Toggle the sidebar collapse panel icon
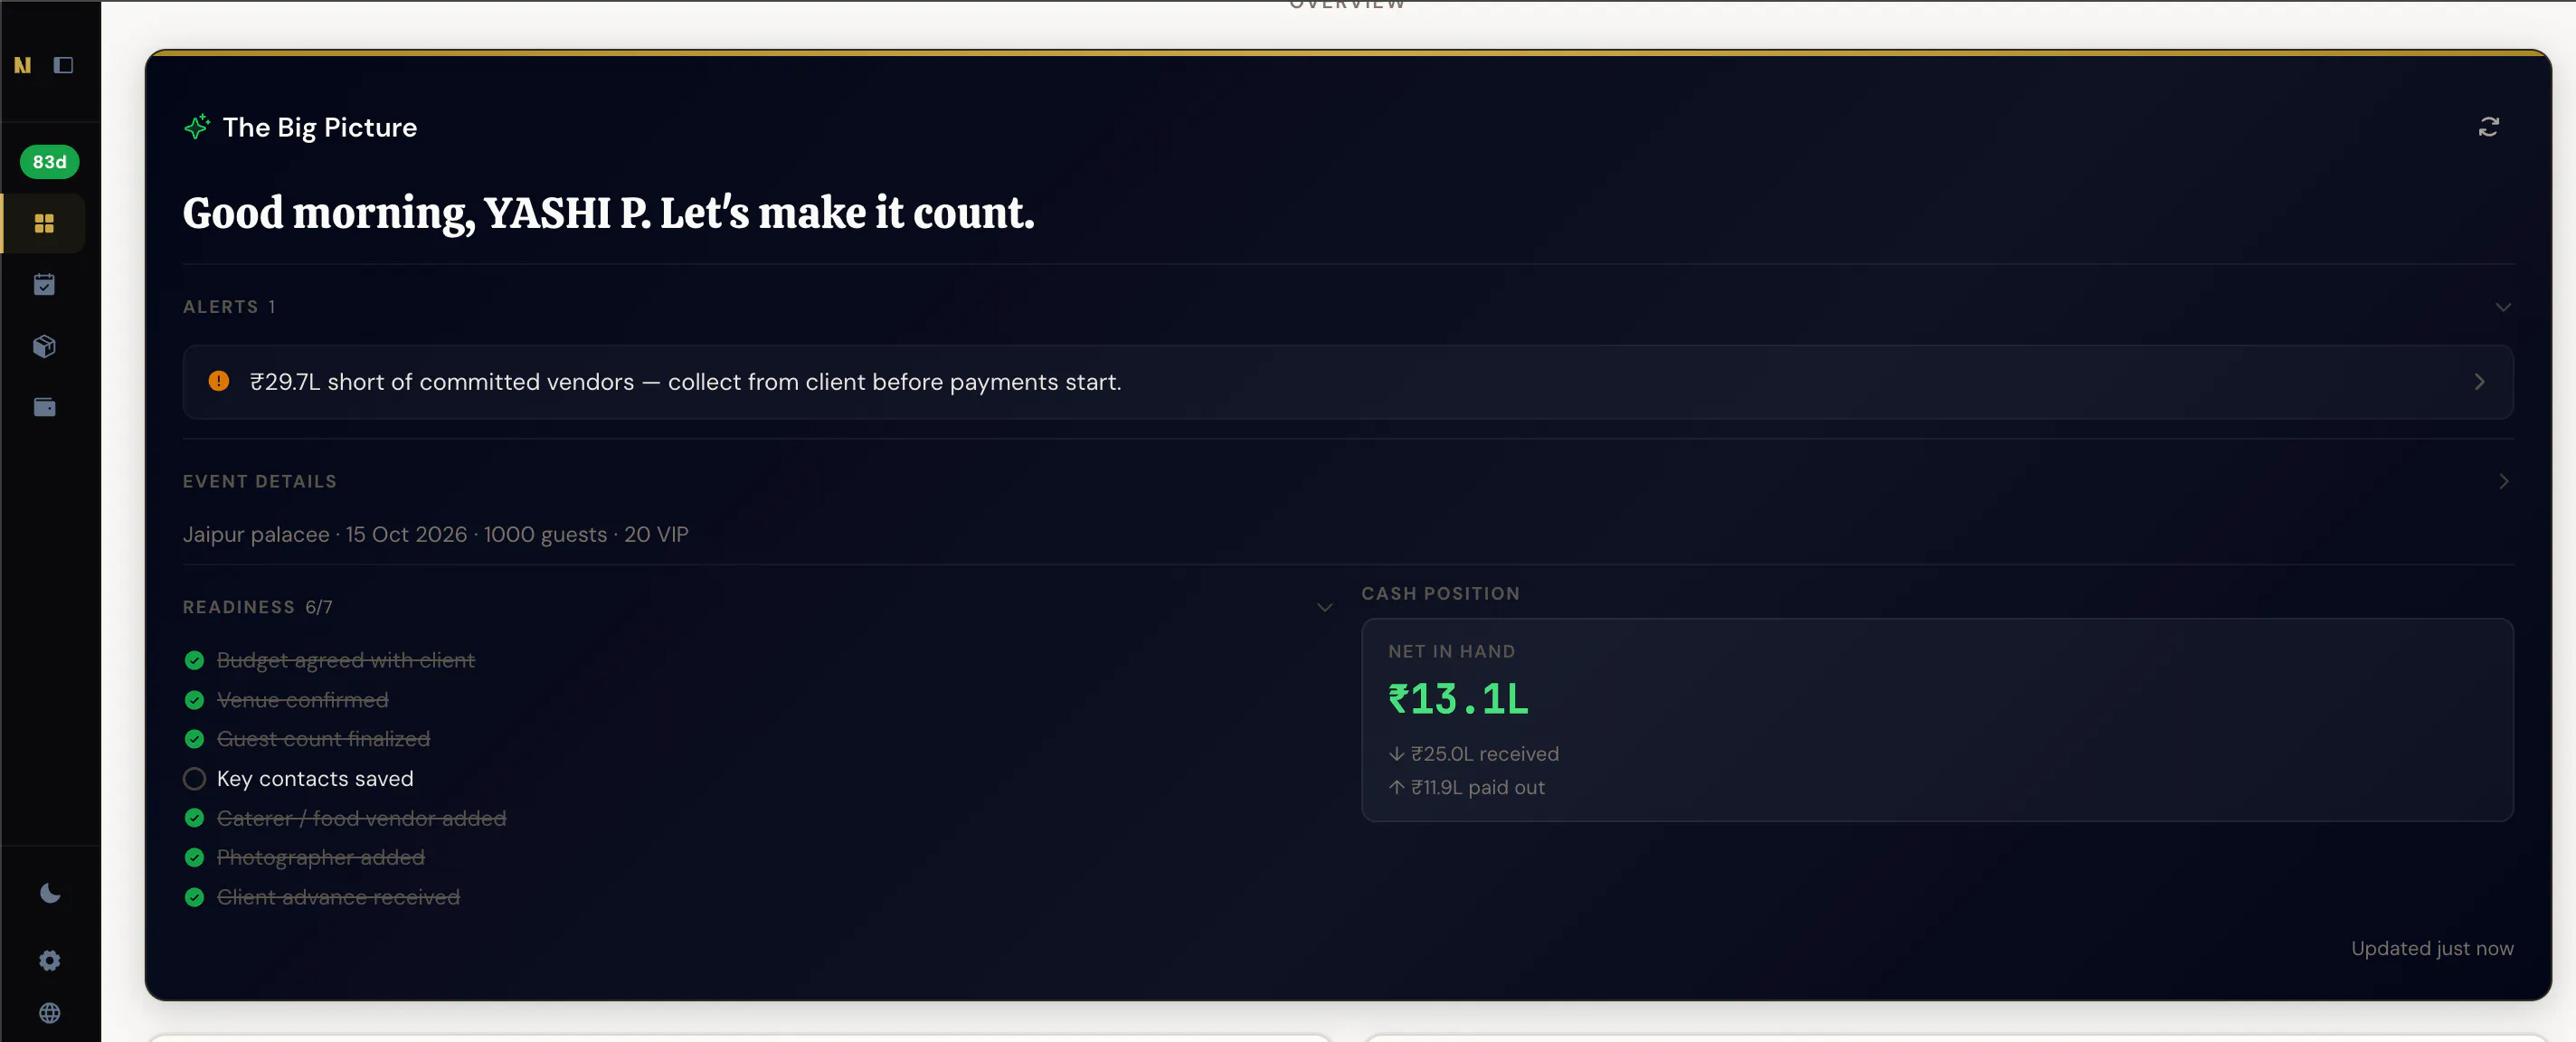The image size is (2576, 1042). point(63,65)
